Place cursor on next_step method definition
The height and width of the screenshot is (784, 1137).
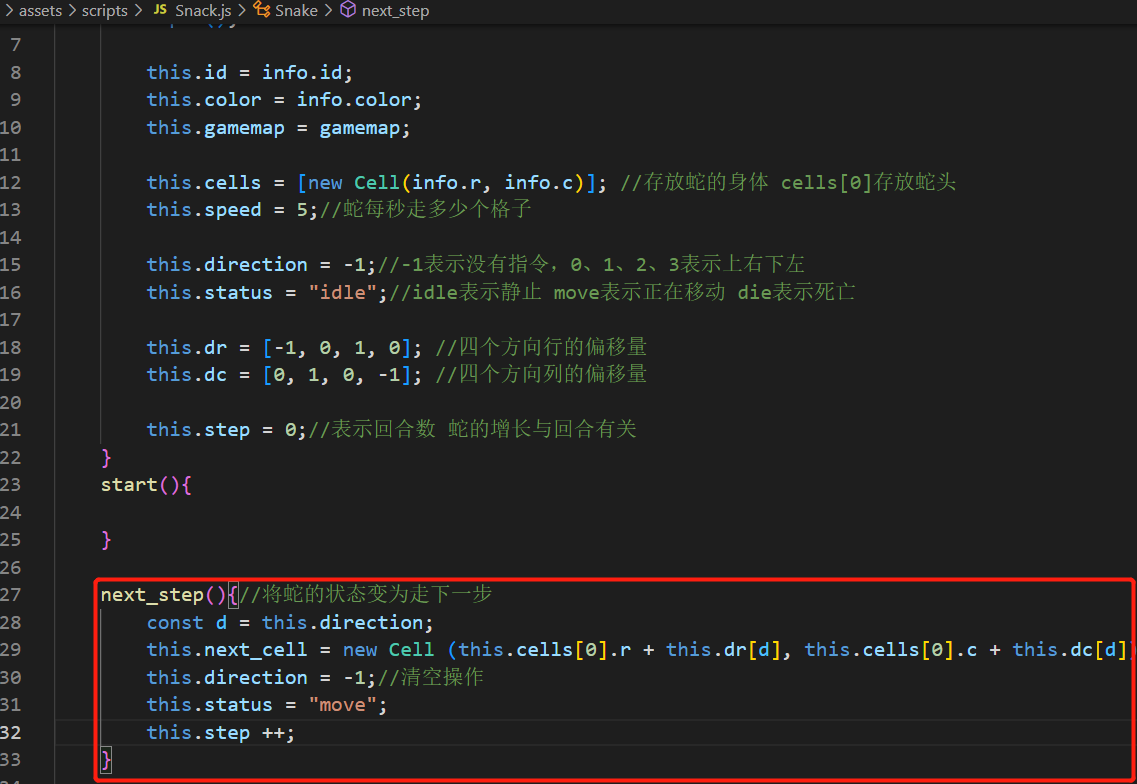coord(151,595)
